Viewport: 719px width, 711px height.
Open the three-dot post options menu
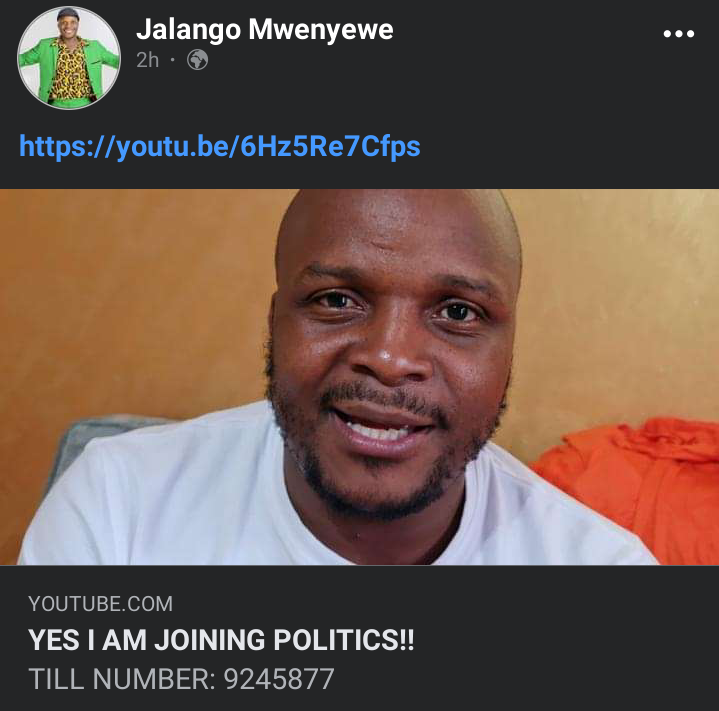click(x=679, y=33)
